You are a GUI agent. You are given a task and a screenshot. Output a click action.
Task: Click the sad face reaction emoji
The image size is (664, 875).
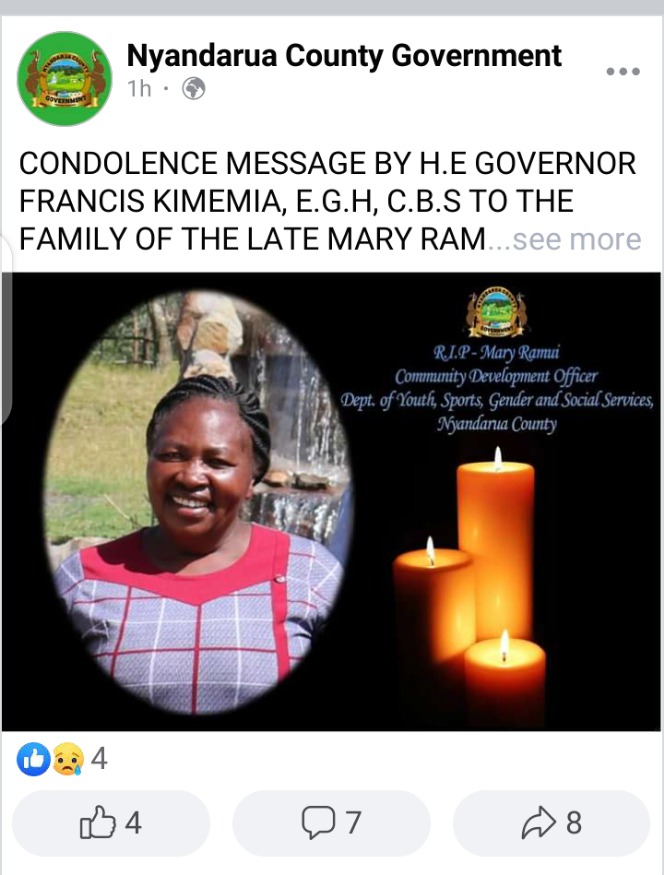[x=68, y=759]
